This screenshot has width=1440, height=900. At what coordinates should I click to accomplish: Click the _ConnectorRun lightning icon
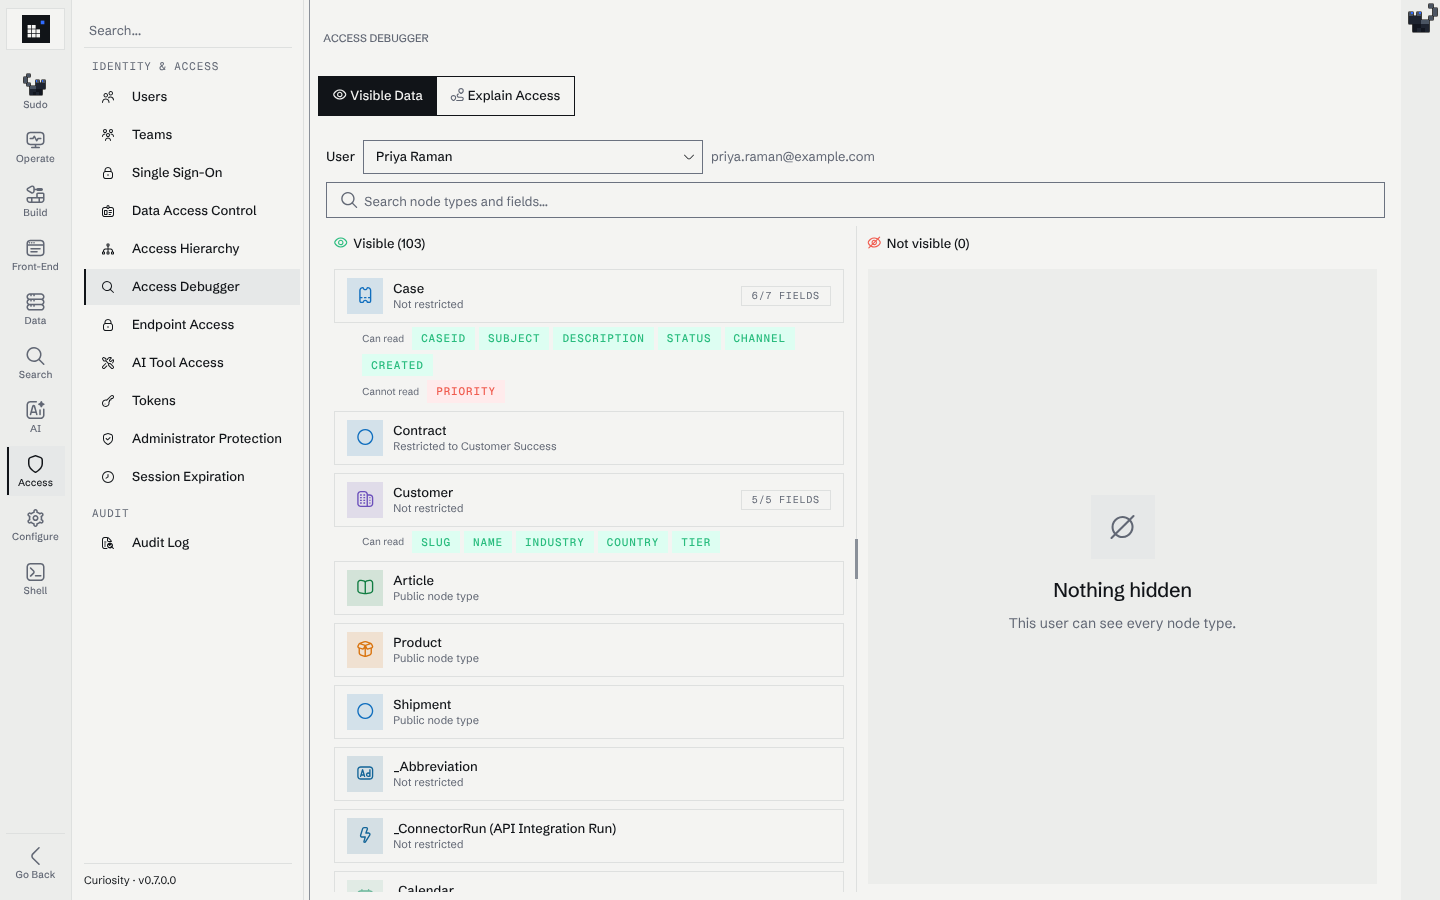click(x=365, y=836)
